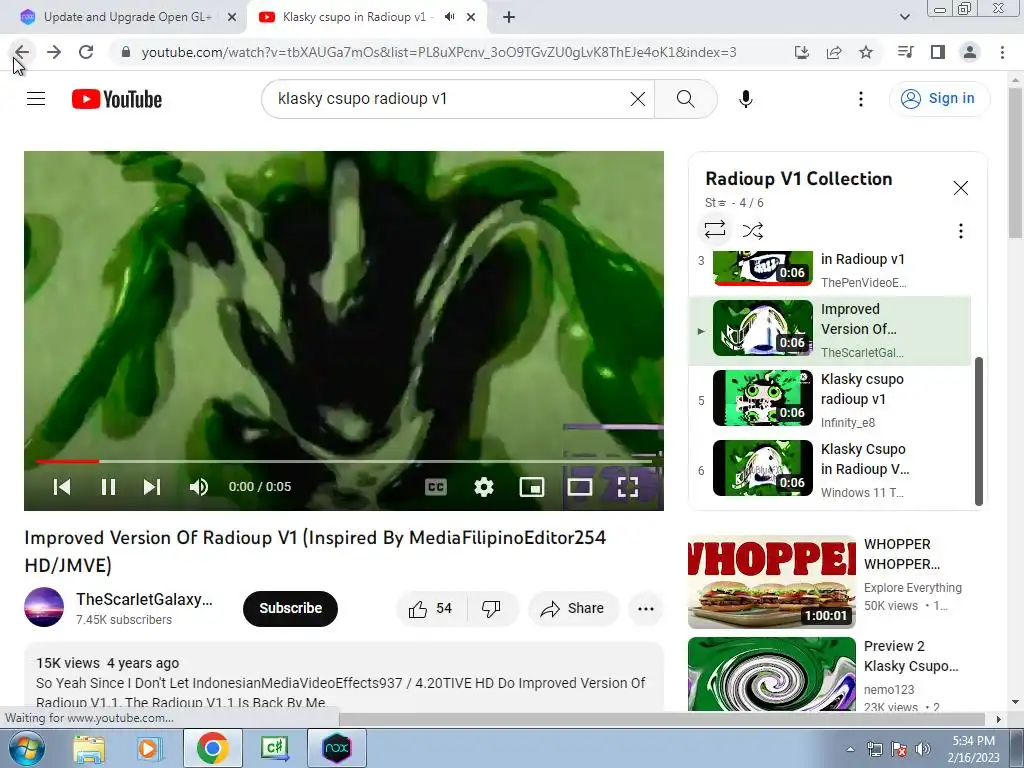Click the Sign in button
This screenshot has width=1024, height=768.
pyautogui.click(x=939, y=99)
